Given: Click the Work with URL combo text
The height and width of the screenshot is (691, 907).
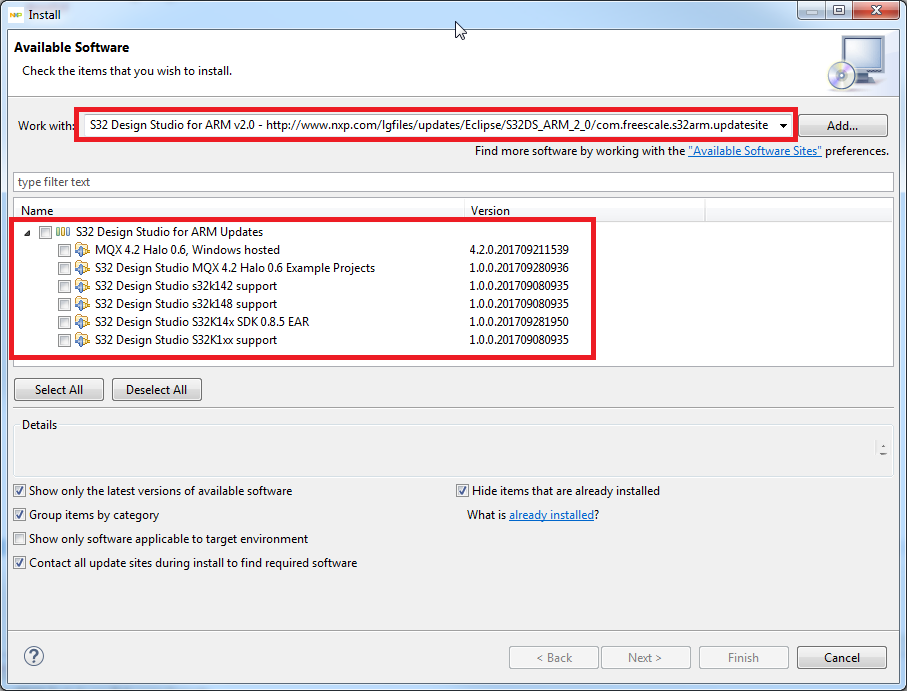Looking at the screenshot, I should pyautogui.click(x=429, y=125).
